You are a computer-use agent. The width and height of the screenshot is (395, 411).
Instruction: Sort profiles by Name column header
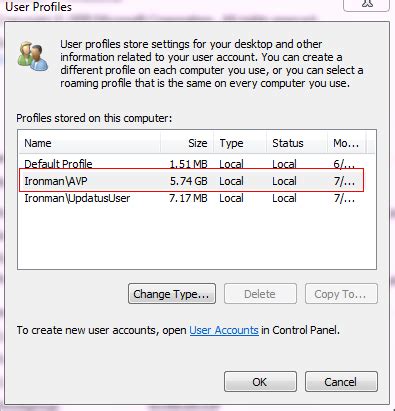[90, 143]
